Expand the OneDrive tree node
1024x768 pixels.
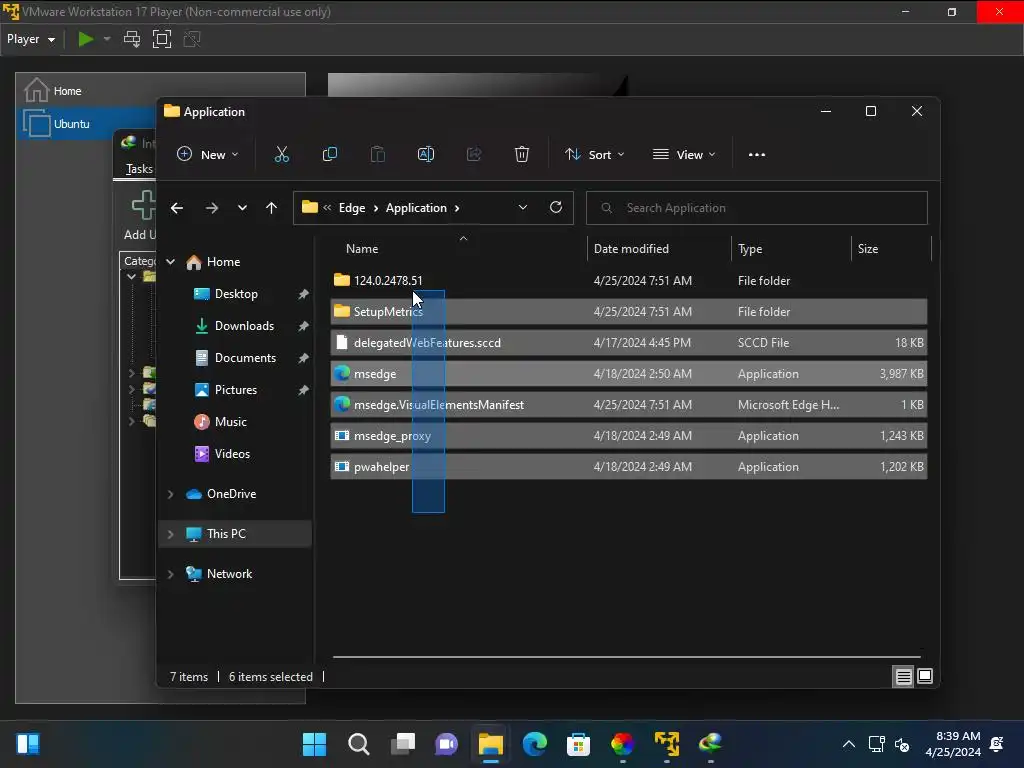click(x=170, y=494)
